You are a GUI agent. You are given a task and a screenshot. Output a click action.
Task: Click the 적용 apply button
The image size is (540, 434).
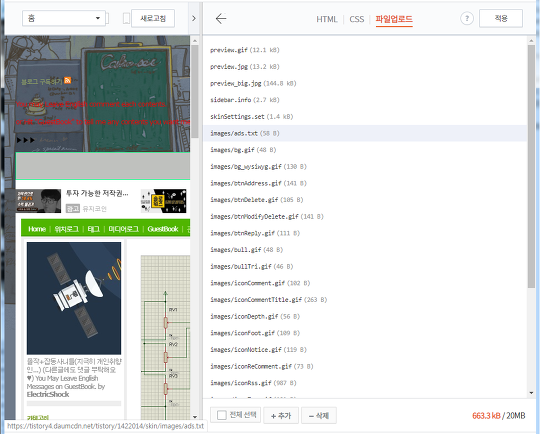(x=501, y=19)
